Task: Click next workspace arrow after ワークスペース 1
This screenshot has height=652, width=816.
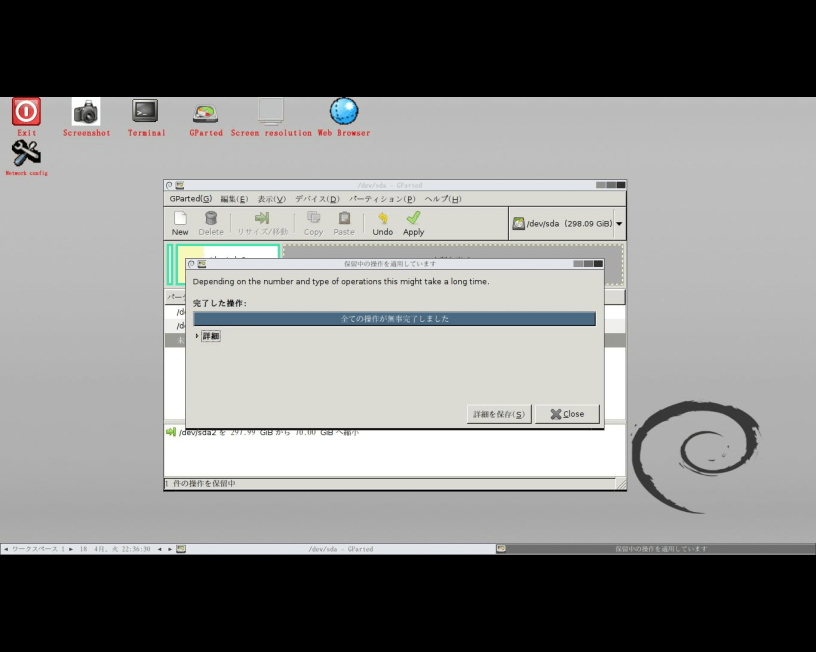Action: click(x=71, y=549)
